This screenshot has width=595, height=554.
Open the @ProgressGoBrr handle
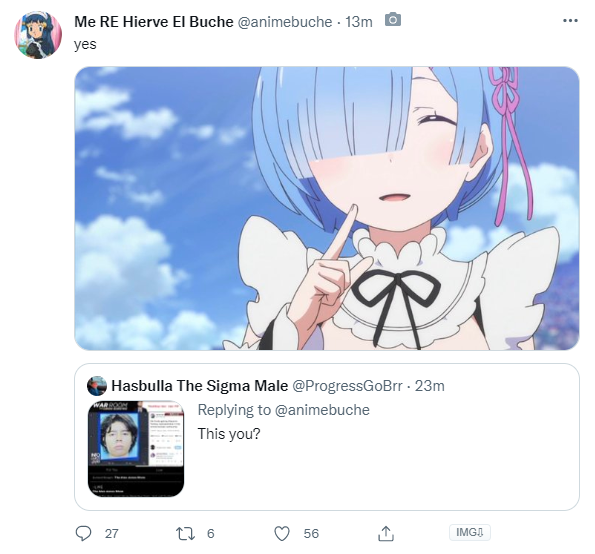[347, 386]
